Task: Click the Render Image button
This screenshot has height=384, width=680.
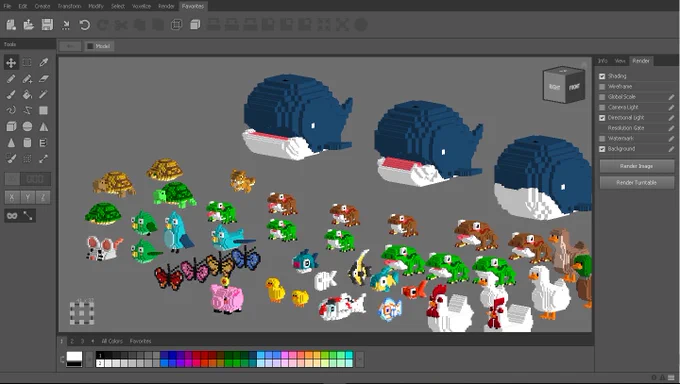Action: [637, 166]
